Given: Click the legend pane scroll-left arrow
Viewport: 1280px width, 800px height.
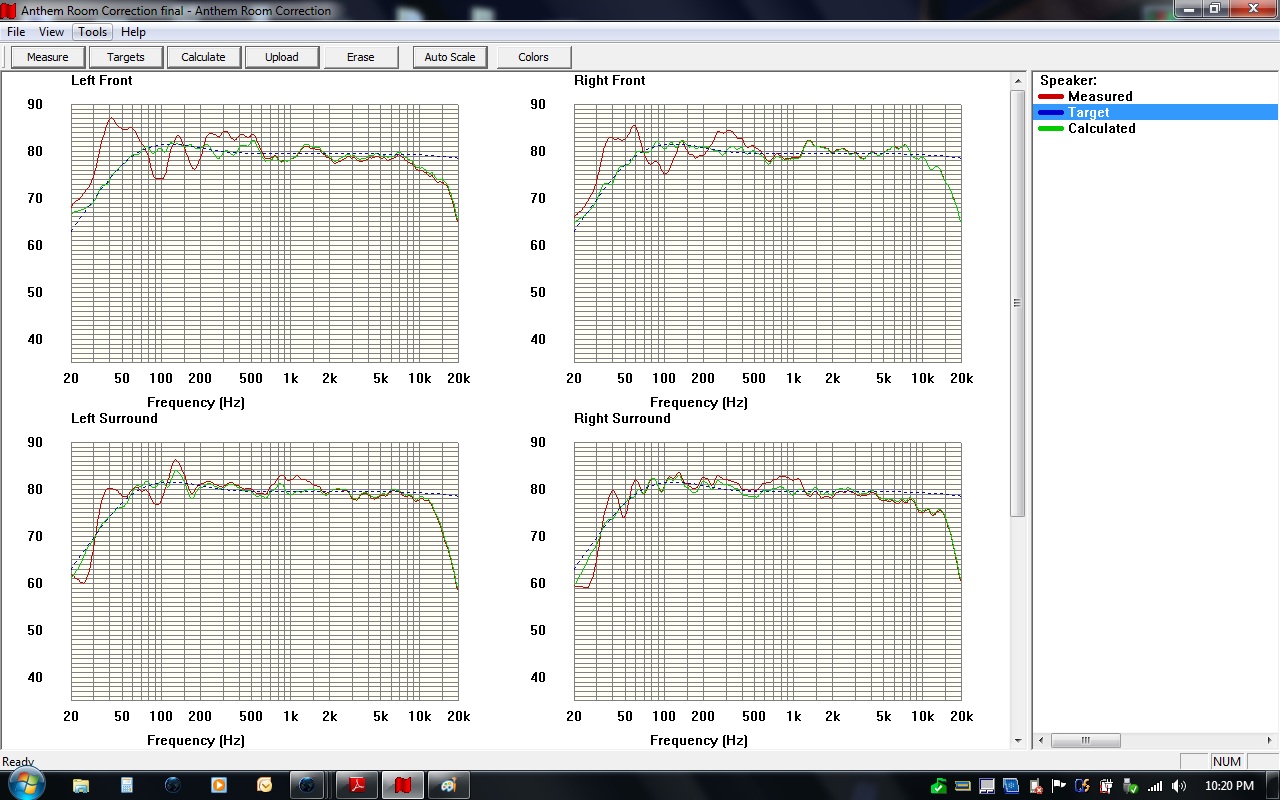Looking at the screenshot, I should pos(1042,741).
